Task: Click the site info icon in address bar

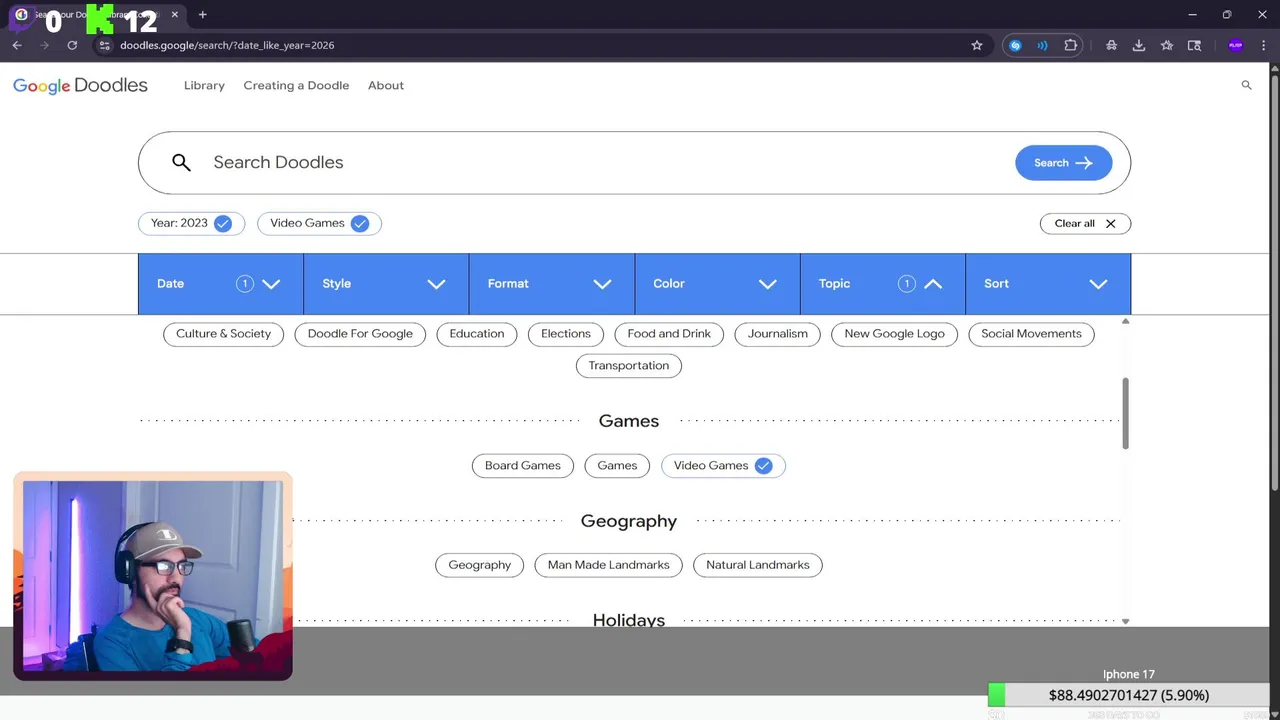Action: 104,45
